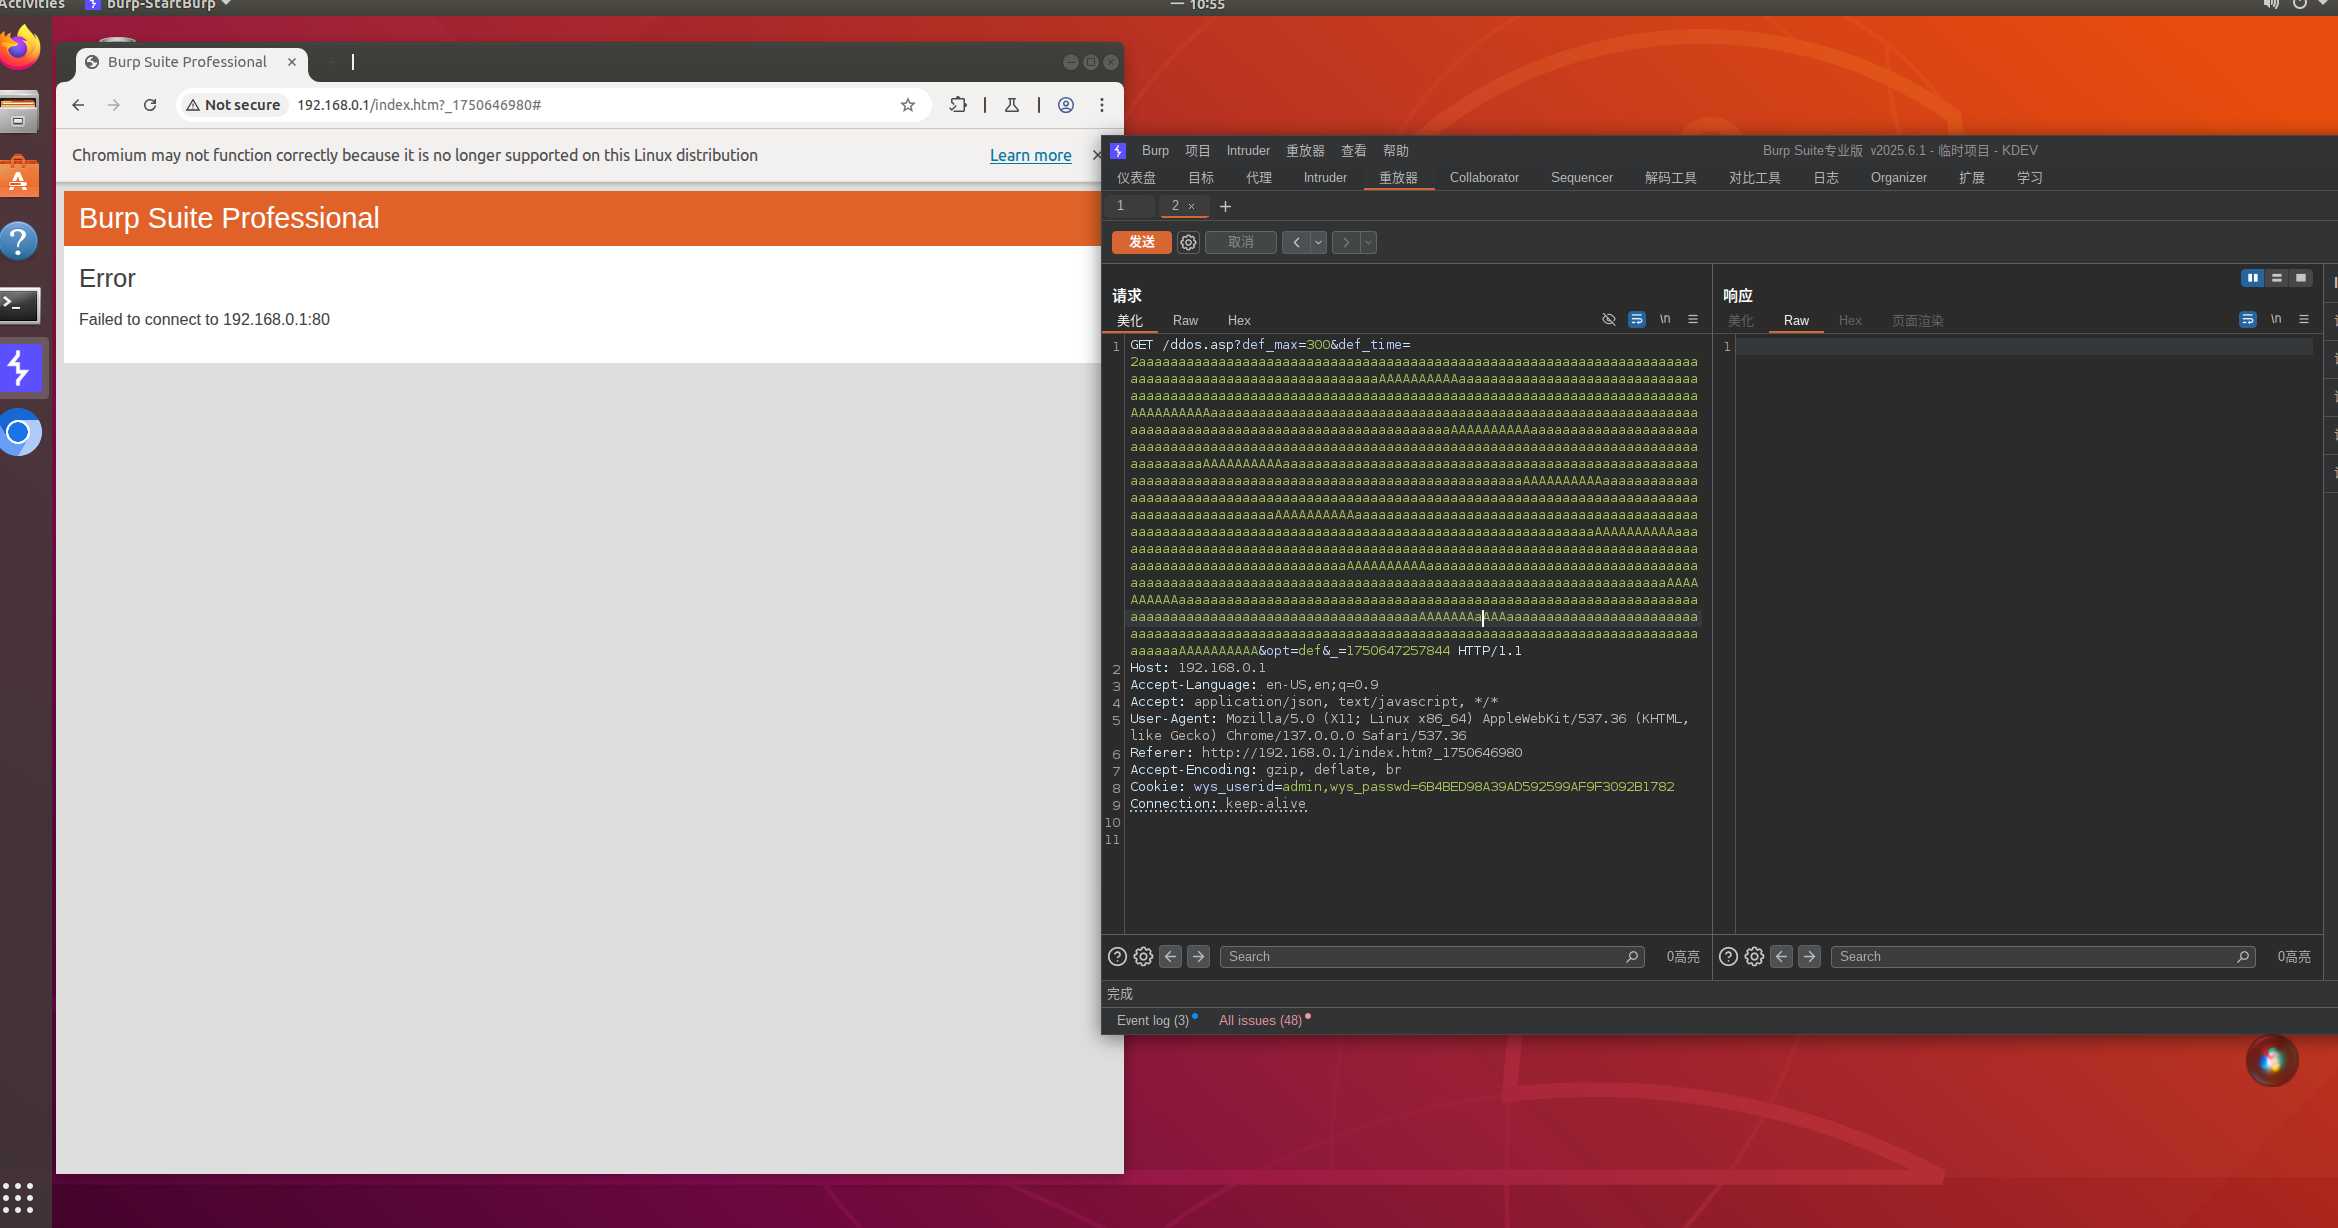Open response 页面渲染 (Render) tab

pyautogui.click(x=1917, y=320)
